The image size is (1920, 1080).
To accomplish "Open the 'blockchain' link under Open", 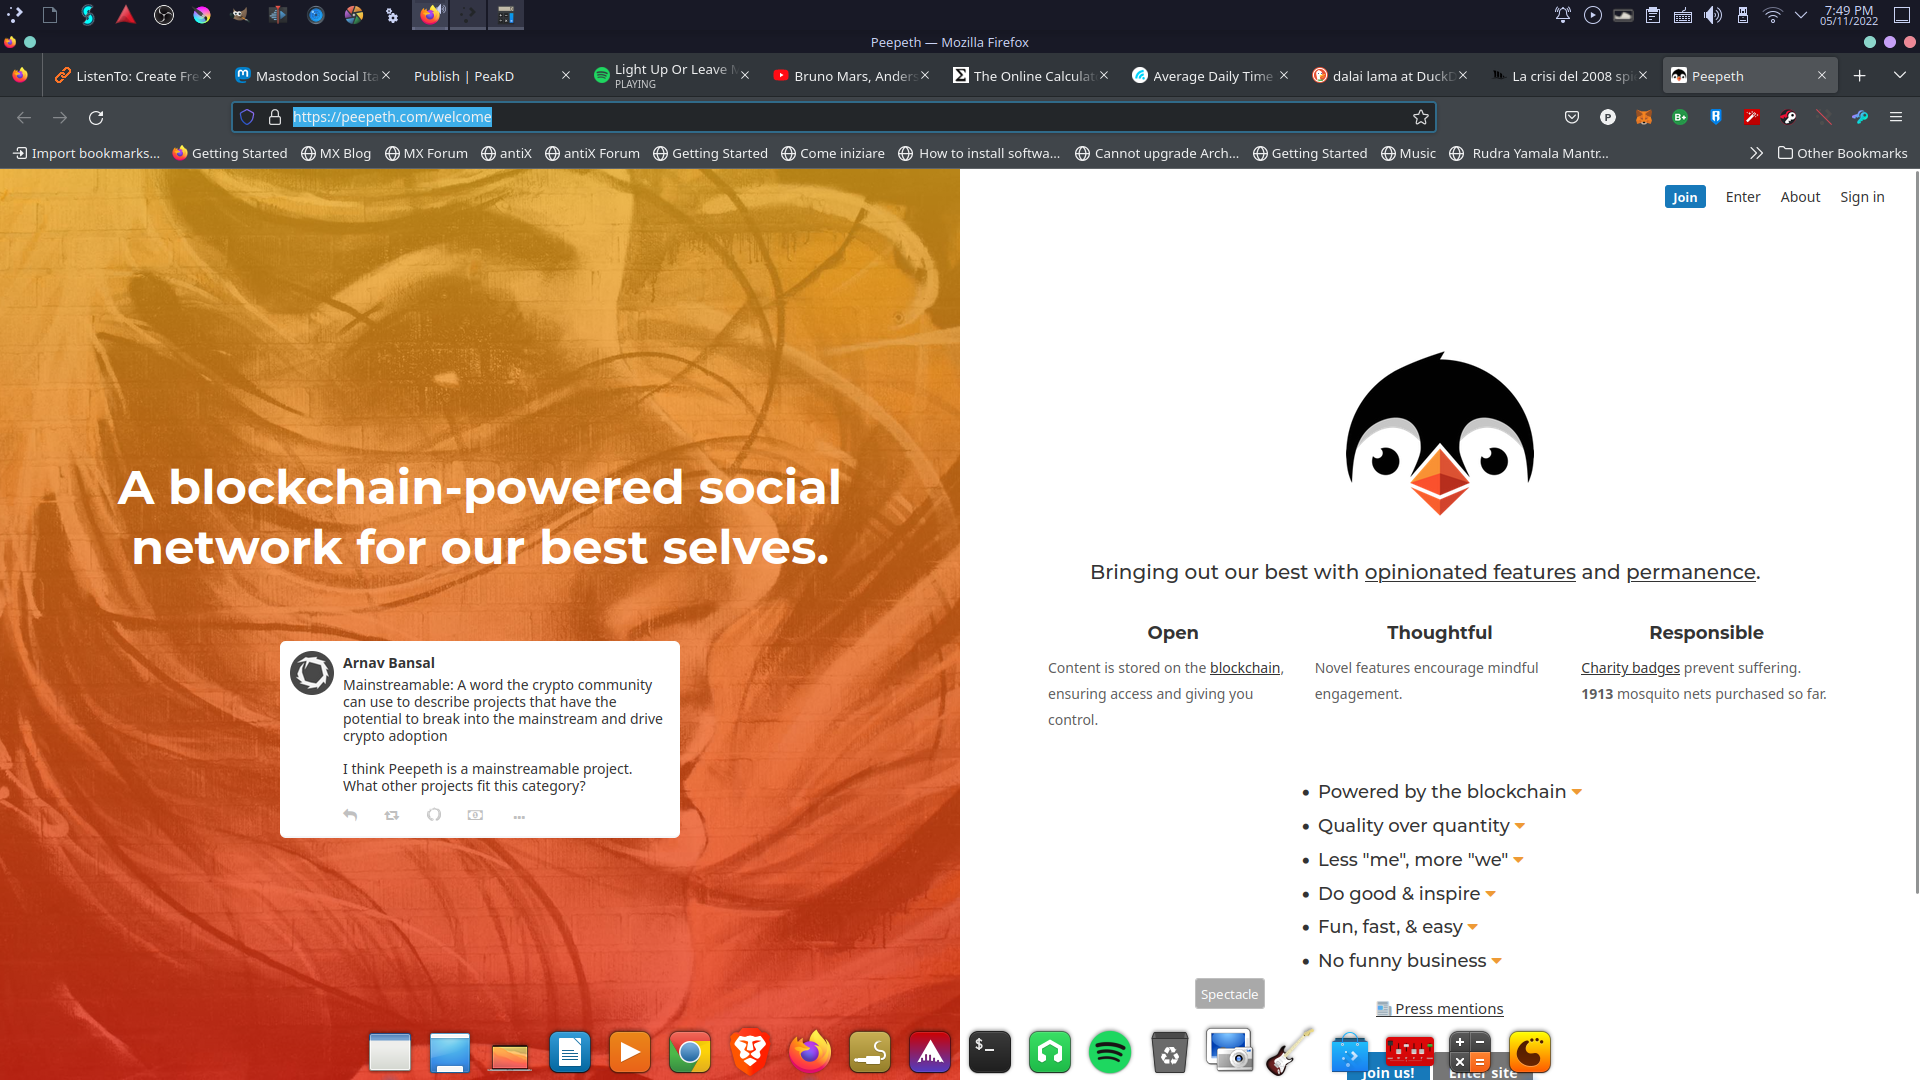I will point(1245,668).
